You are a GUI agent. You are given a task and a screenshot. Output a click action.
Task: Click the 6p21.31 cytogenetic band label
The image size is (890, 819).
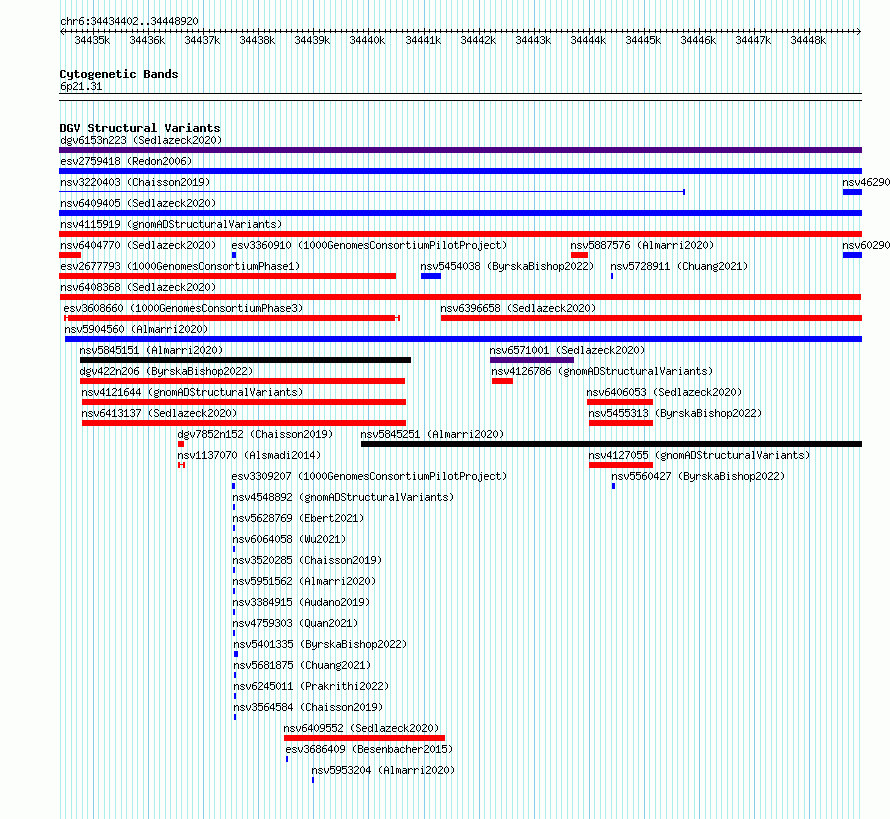81,86
